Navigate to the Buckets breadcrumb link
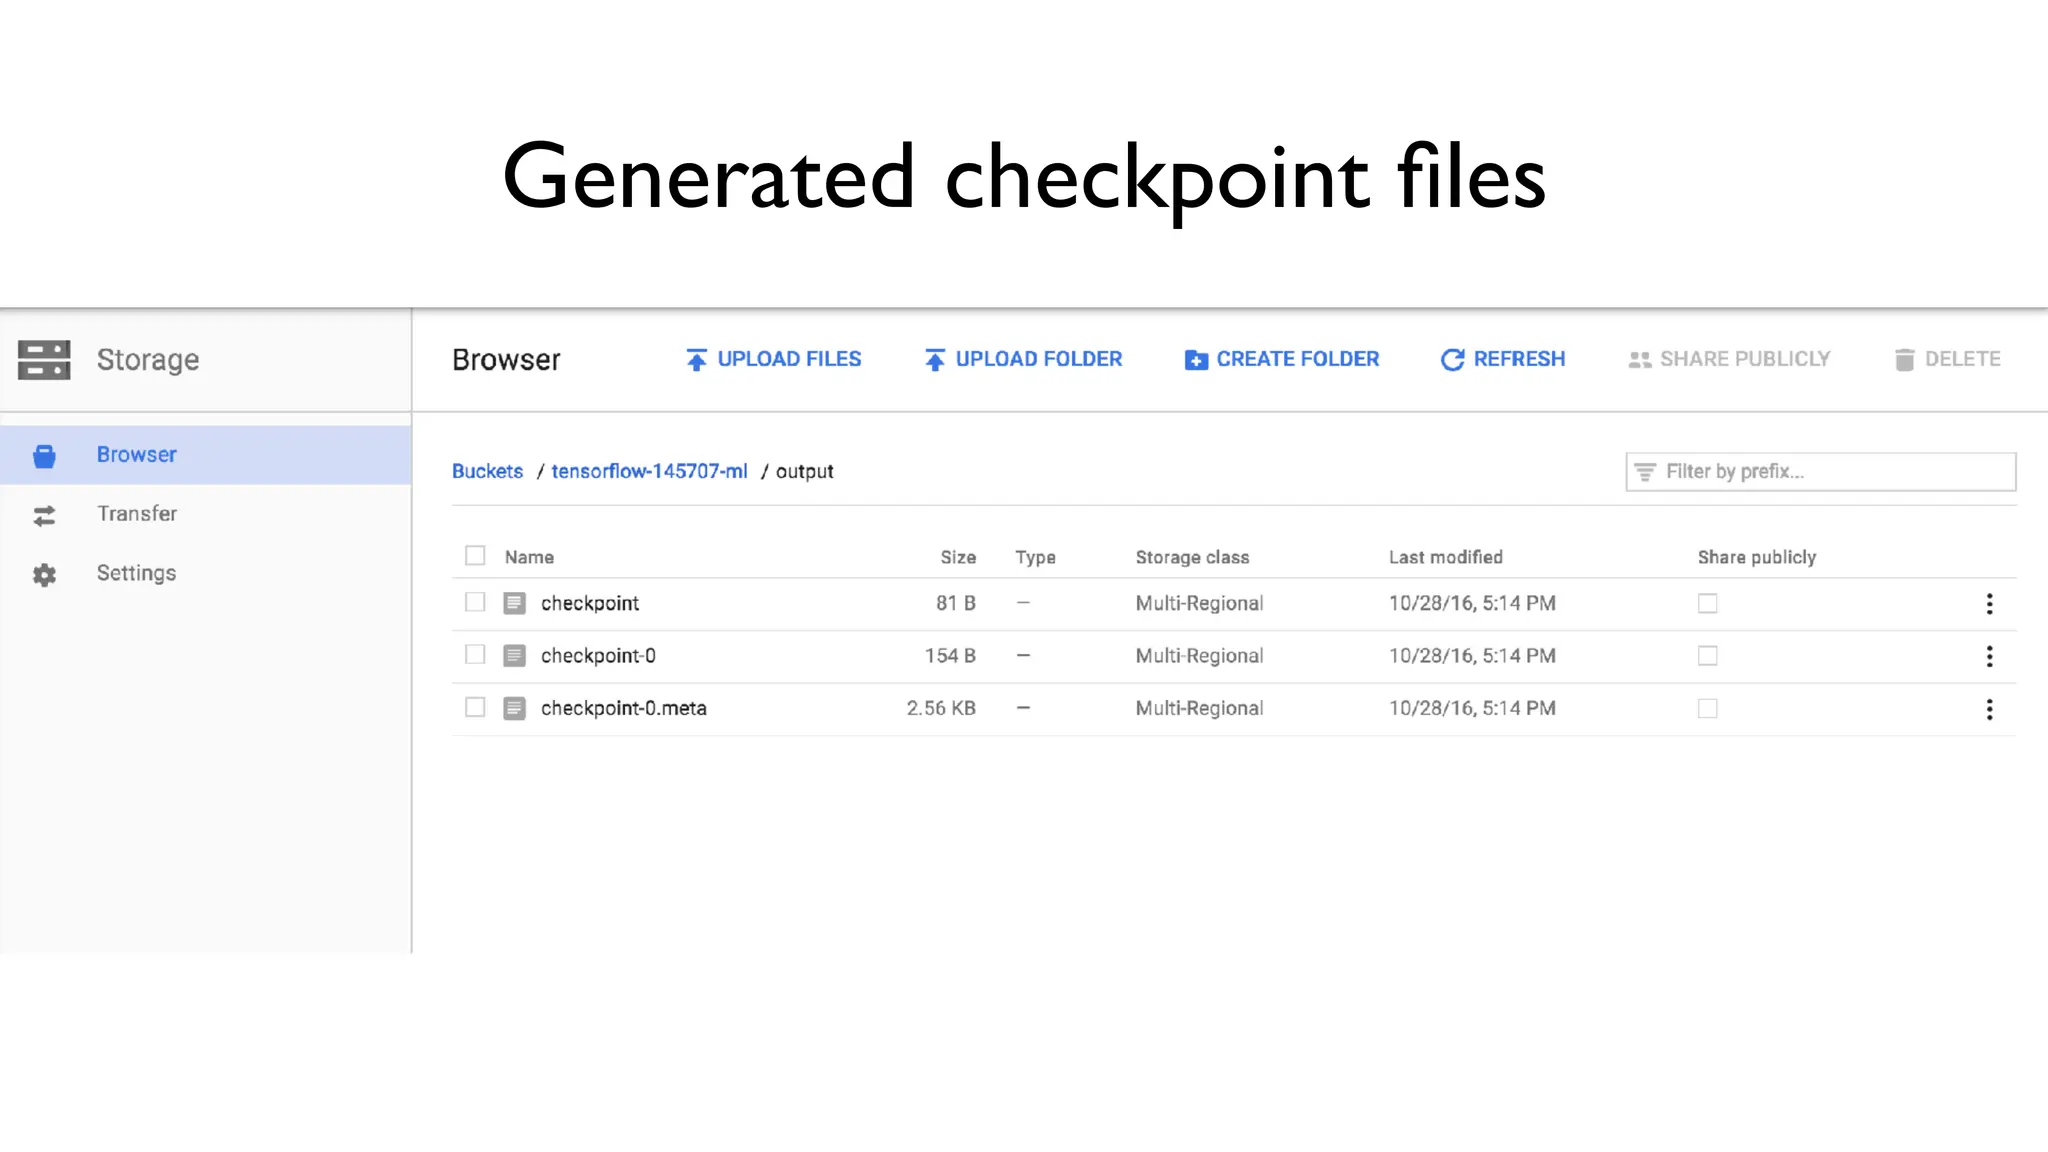The image size is (2048, 1152). coord(487,471)
